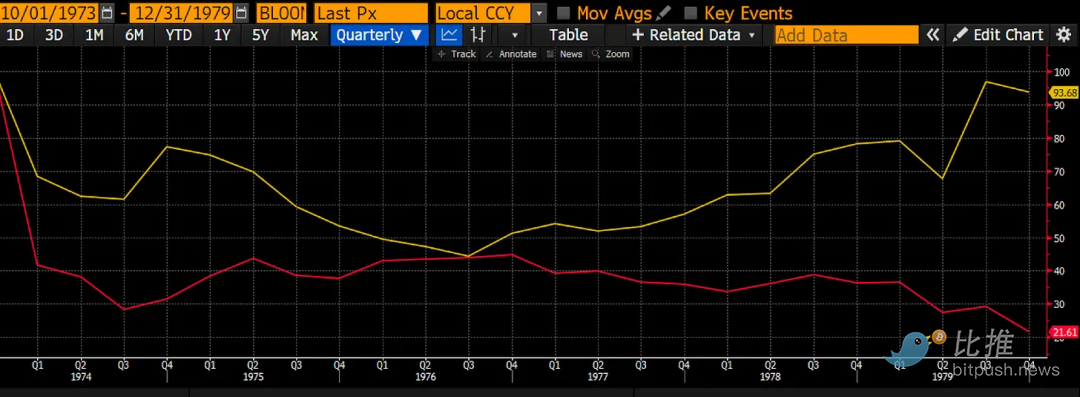This screenshot has height=397, width=1080.
Task: Activate the Track crosshair tool
Action: coord(456,54)
